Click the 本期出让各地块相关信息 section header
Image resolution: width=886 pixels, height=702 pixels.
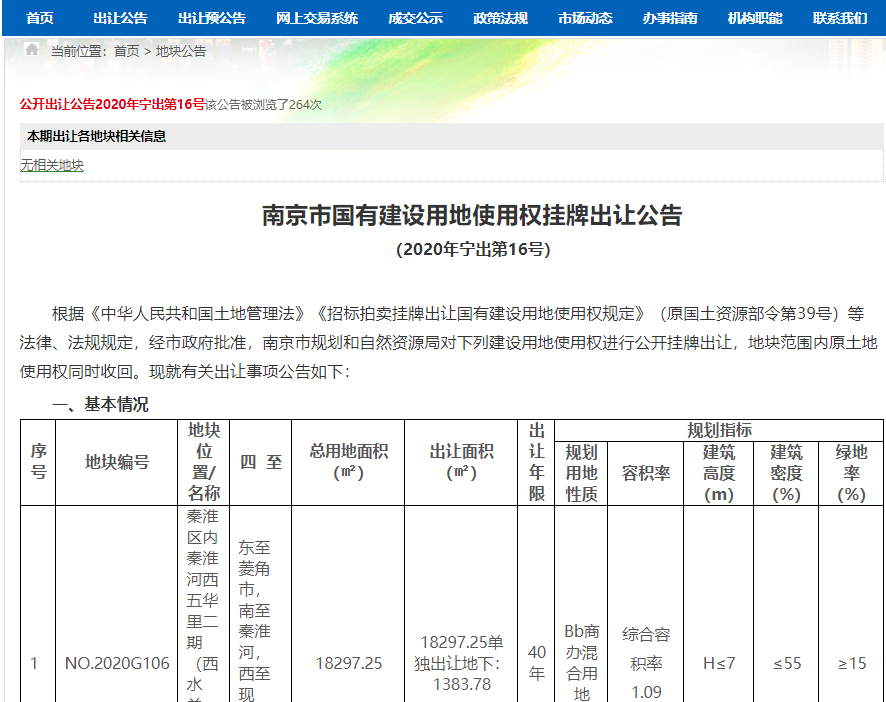96,136
